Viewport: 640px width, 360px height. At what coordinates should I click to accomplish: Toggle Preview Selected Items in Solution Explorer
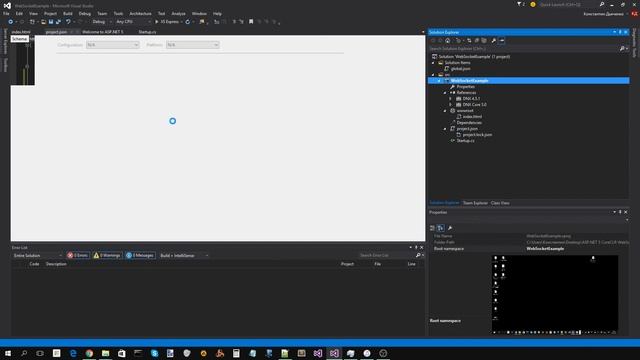click(x=502, y=40)
